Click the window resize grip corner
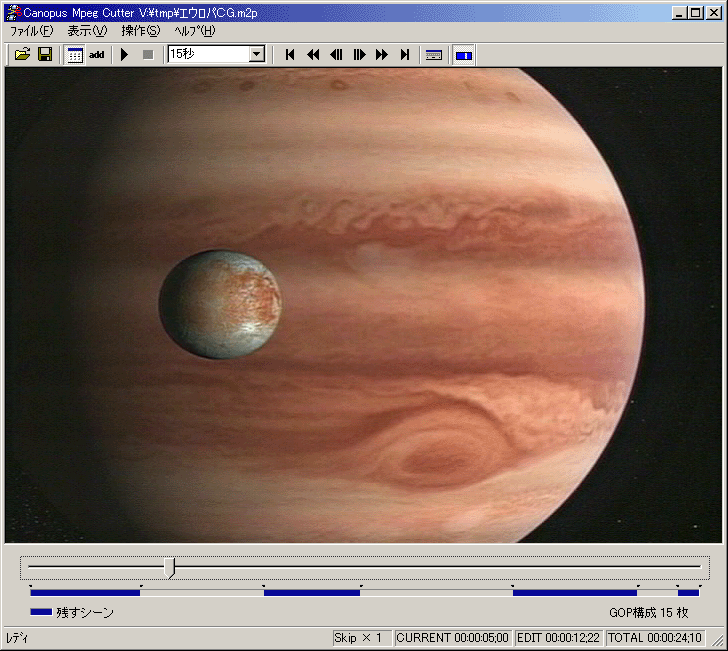The width and height of the screenshot is (728, 651). pyautogui.click(x=717, y=640)
